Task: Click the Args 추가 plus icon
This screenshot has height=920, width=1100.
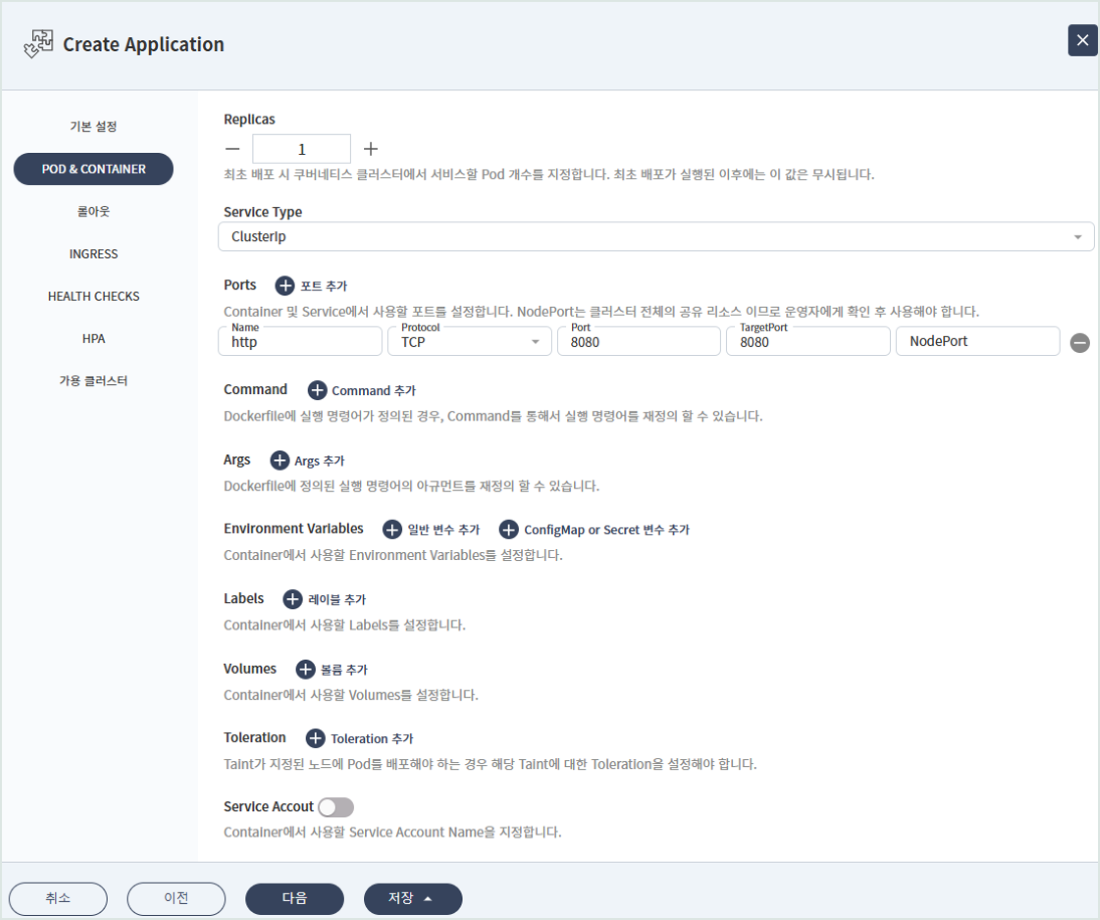Action: [x=280, y=460]
